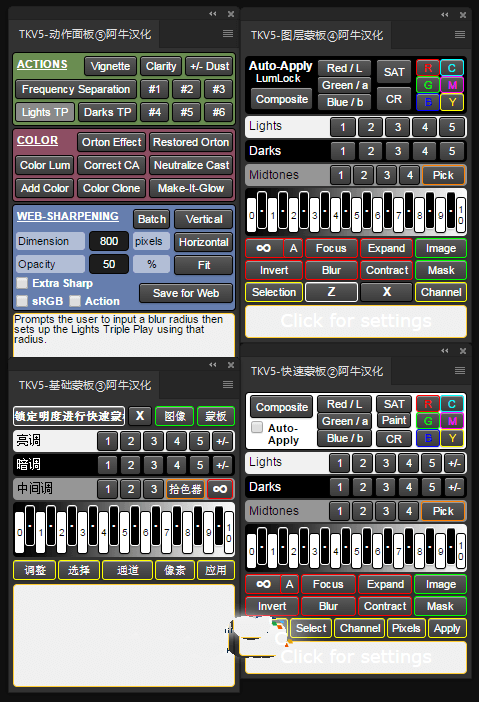The image size is (479, 702).
Task: Edit the Opacity value field showing 50
Action: [109, 264]
